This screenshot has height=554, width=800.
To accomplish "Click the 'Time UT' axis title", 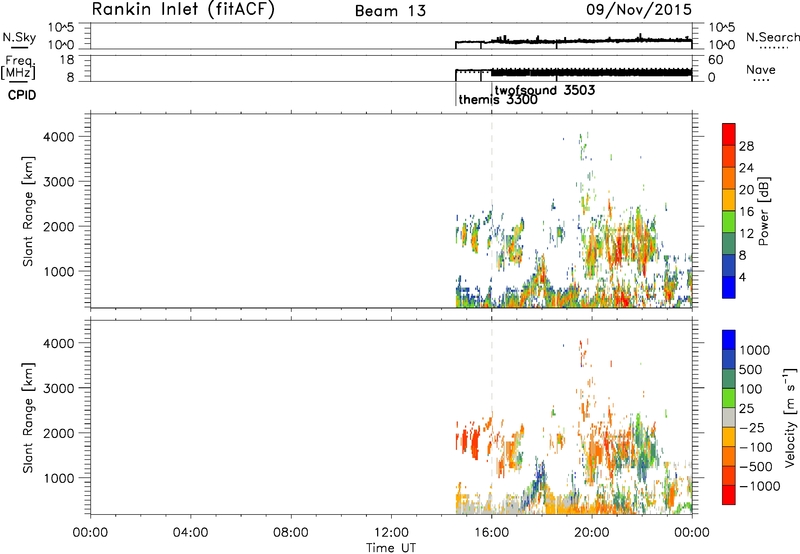I will click(x=391, y=548).
